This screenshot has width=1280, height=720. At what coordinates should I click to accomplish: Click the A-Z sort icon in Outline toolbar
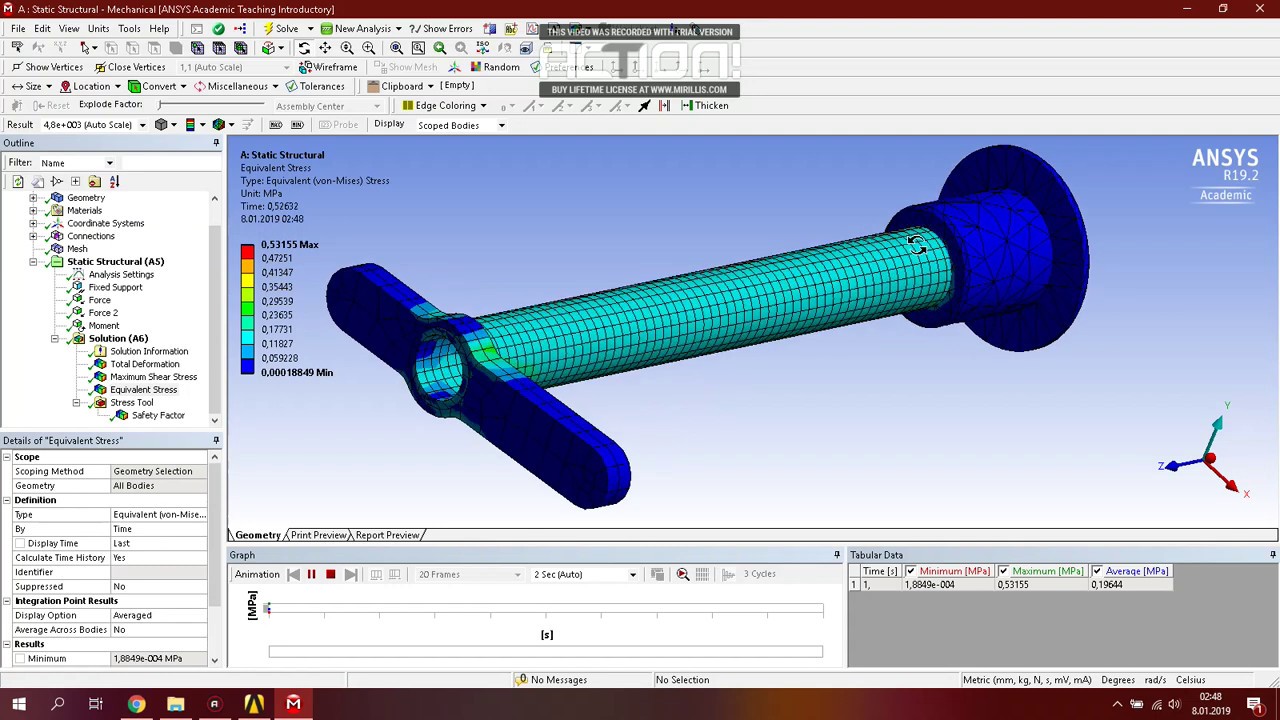[x=114, y=181]
